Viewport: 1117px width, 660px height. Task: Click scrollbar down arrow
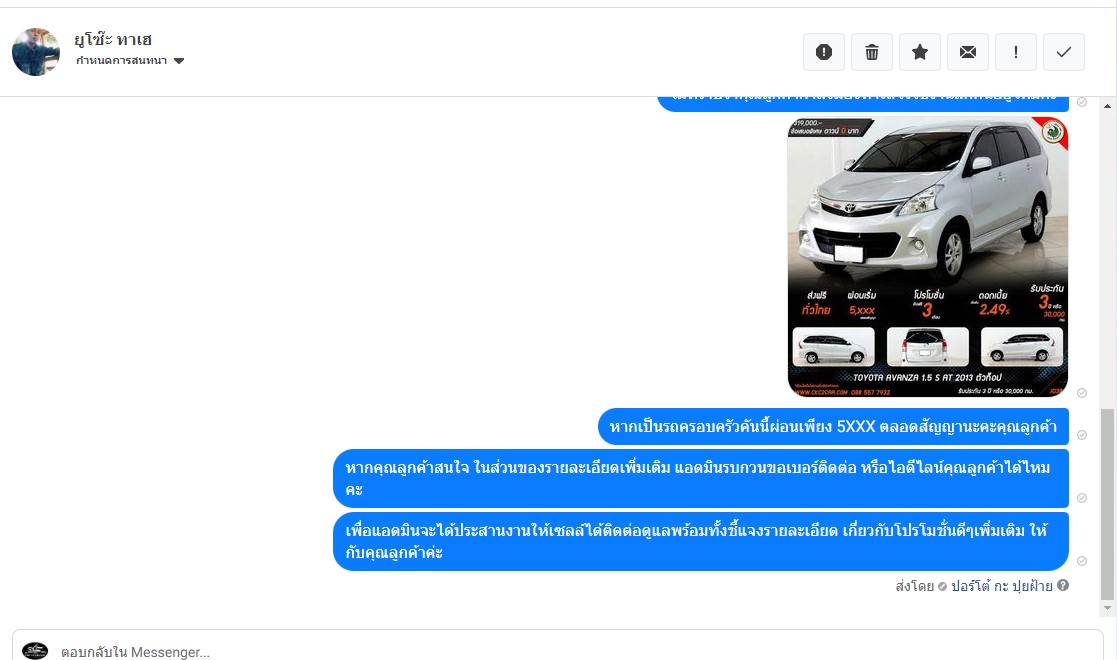pyautogui.click(x=1107, y=608)
